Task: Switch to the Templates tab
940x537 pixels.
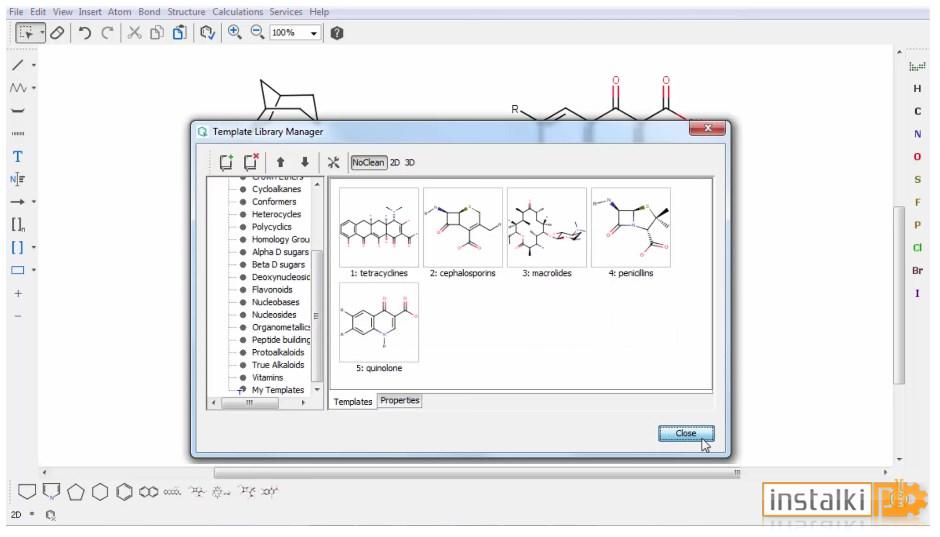Action: pos(352,402)
